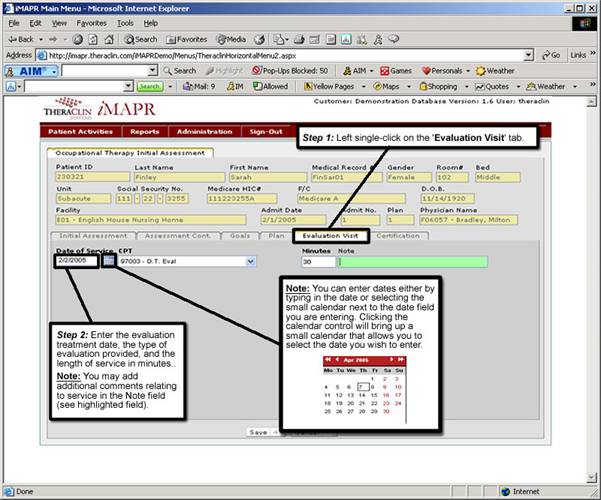Viewport: 601px width, 500px height.
Task: Click the Save button
Action: (258, 432)
